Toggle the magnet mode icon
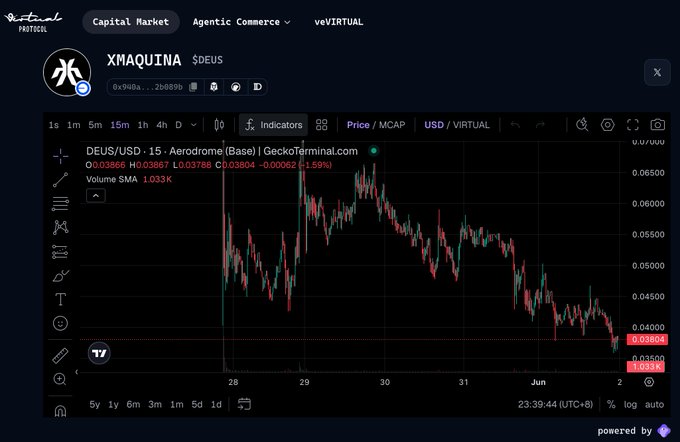Screen dimensions: 680x442 point(60,410)
